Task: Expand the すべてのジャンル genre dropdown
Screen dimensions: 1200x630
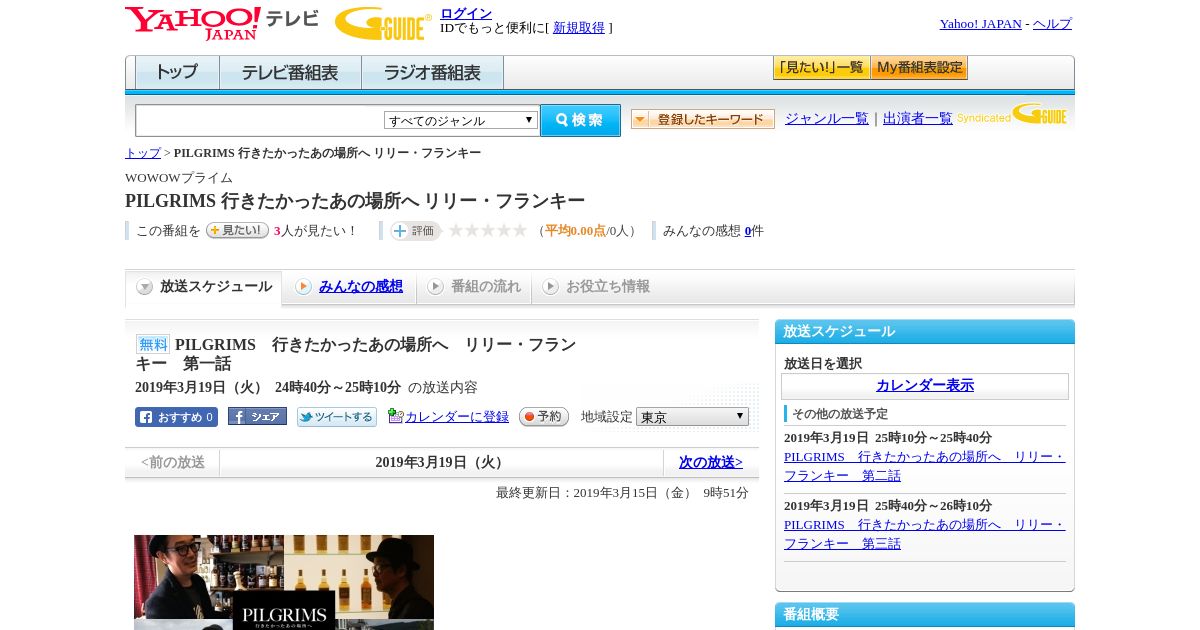Action: point(461,120)
